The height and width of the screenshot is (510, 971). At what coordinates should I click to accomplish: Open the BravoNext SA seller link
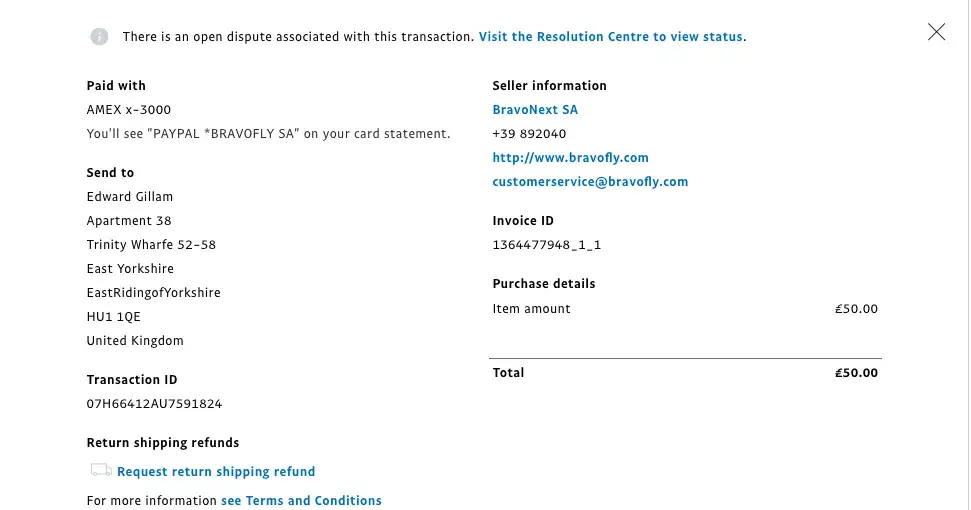point(535,110)
